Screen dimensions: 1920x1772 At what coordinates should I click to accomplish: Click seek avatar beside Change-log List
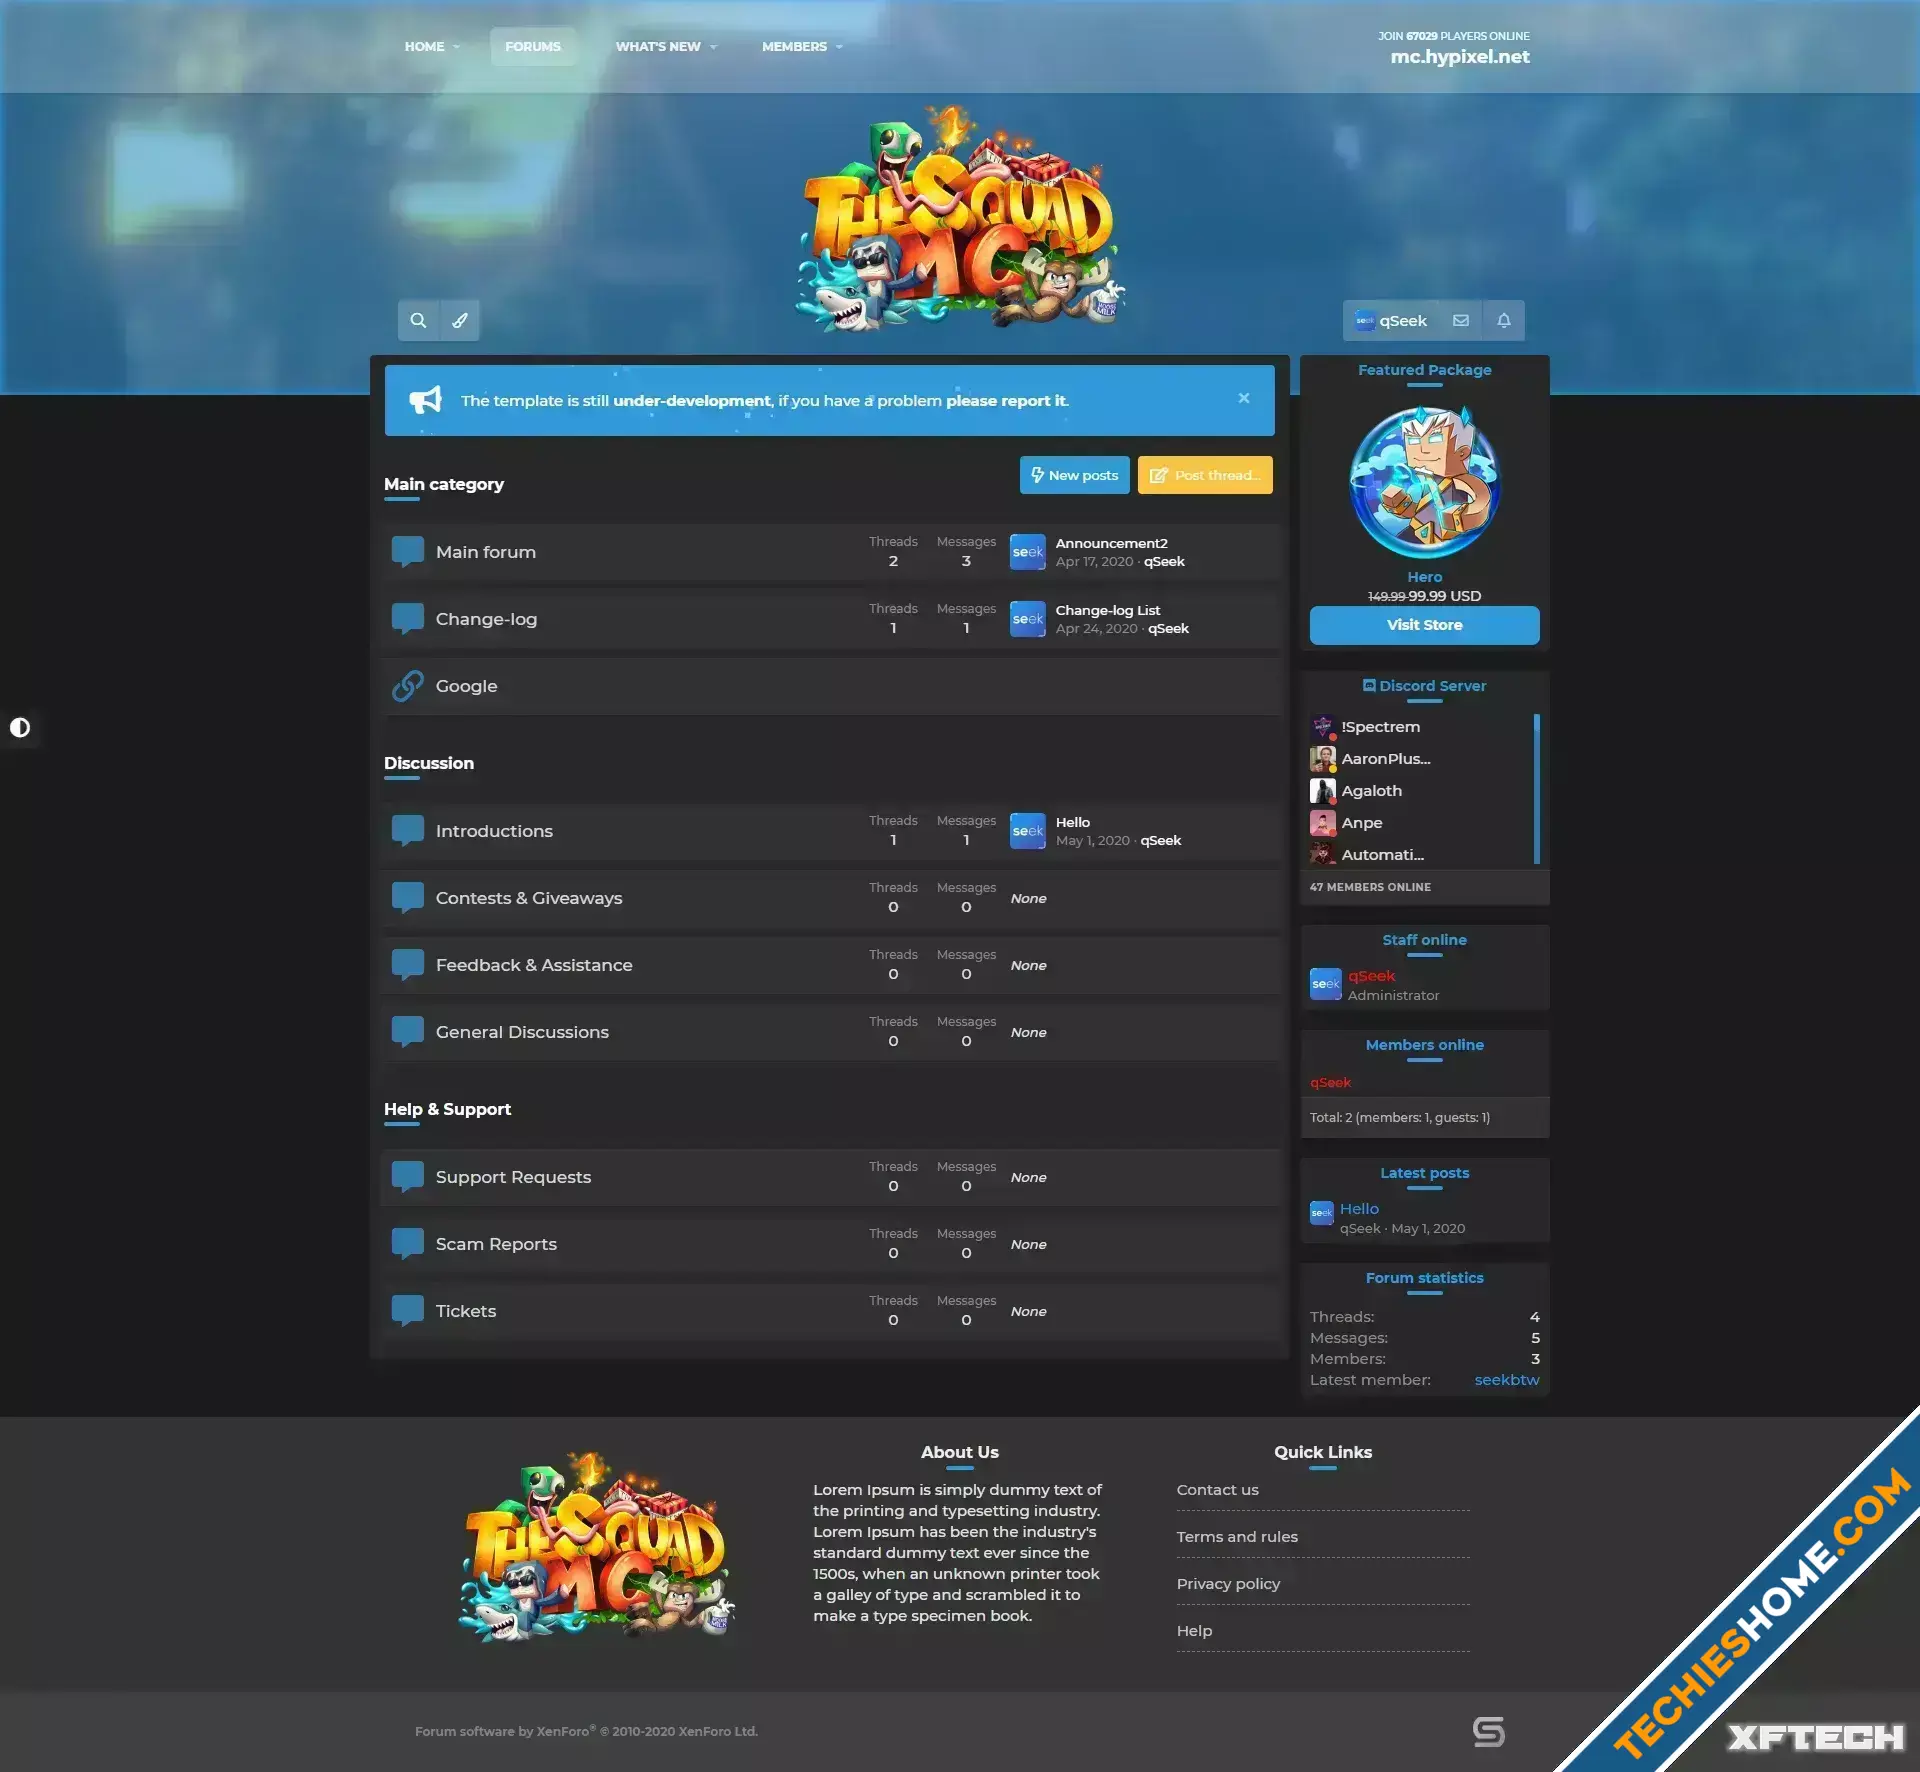click(1028, 619)
